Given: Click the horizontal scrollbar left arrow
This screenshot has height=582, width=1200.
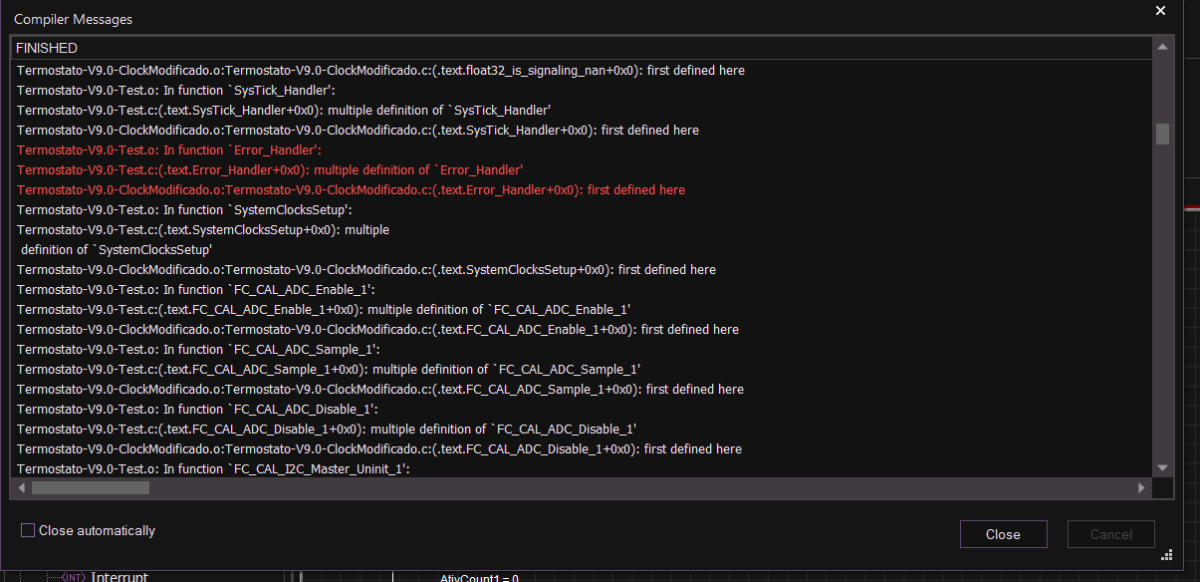Looking at the screenshot, I should point(20,488).
